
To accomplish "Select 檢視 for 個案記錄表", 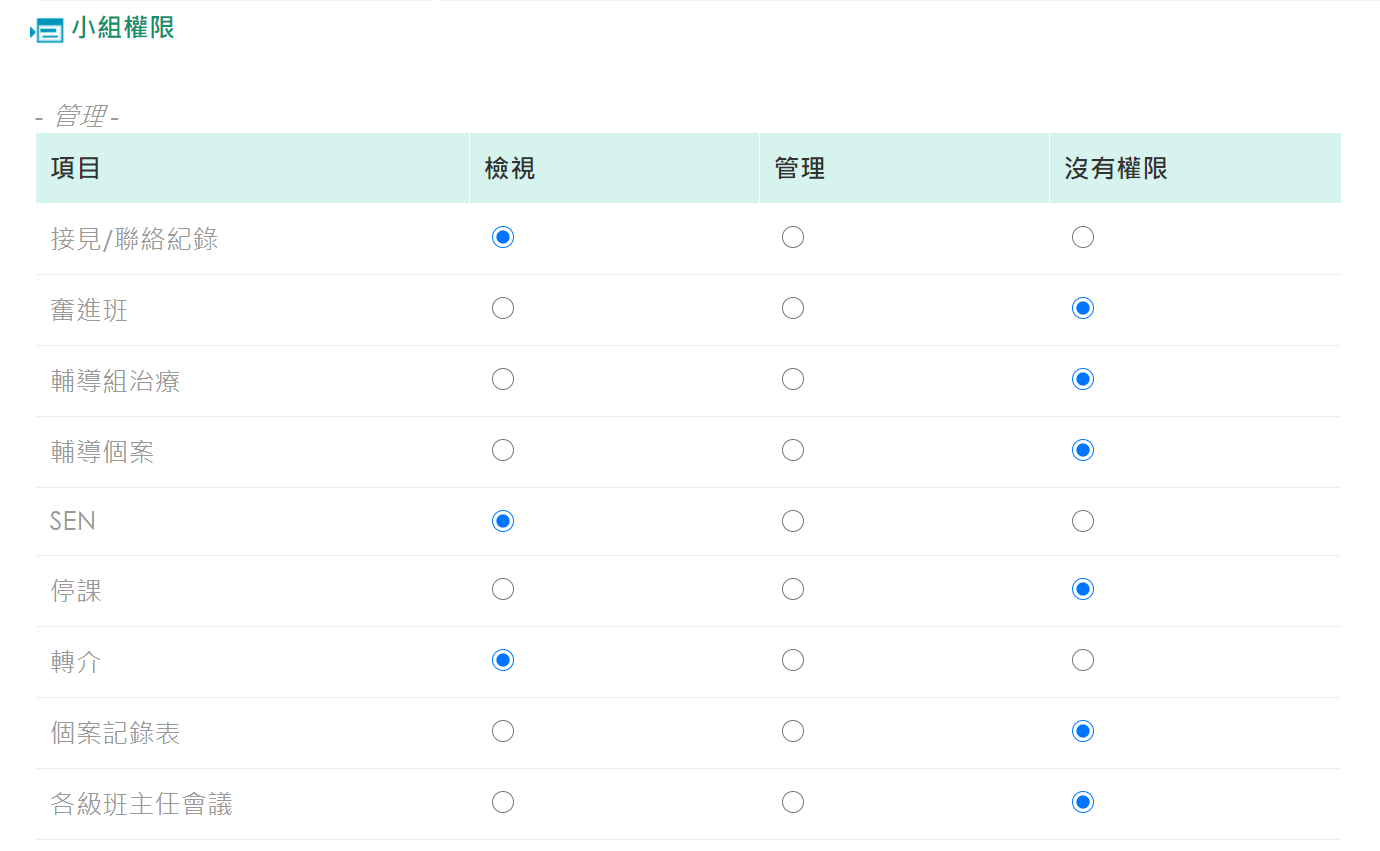I will pyautogui.click(x=503, y=731).
